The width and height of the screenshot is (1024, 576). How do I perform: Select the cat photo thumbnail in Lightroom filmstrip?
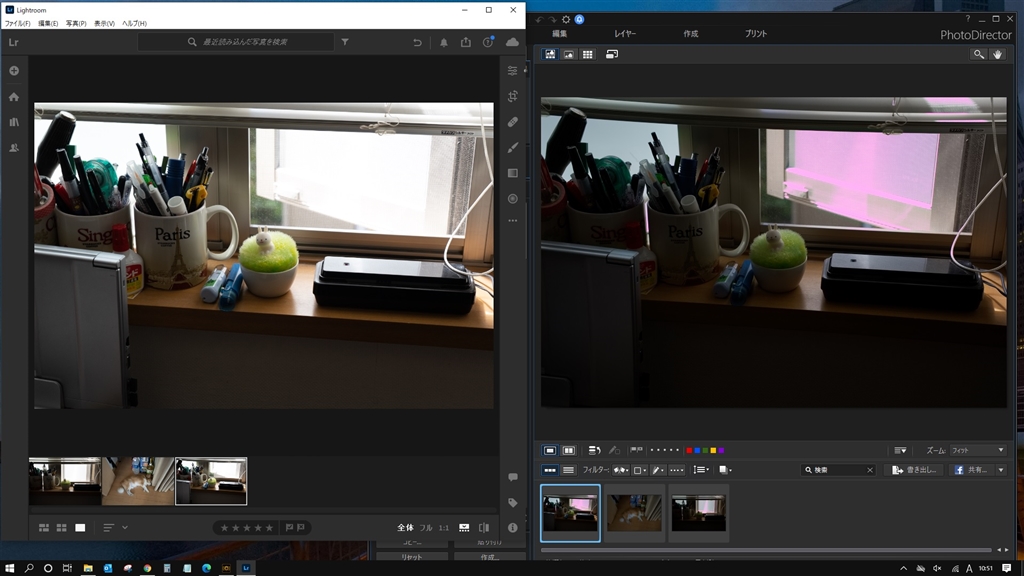click(138, 481)
